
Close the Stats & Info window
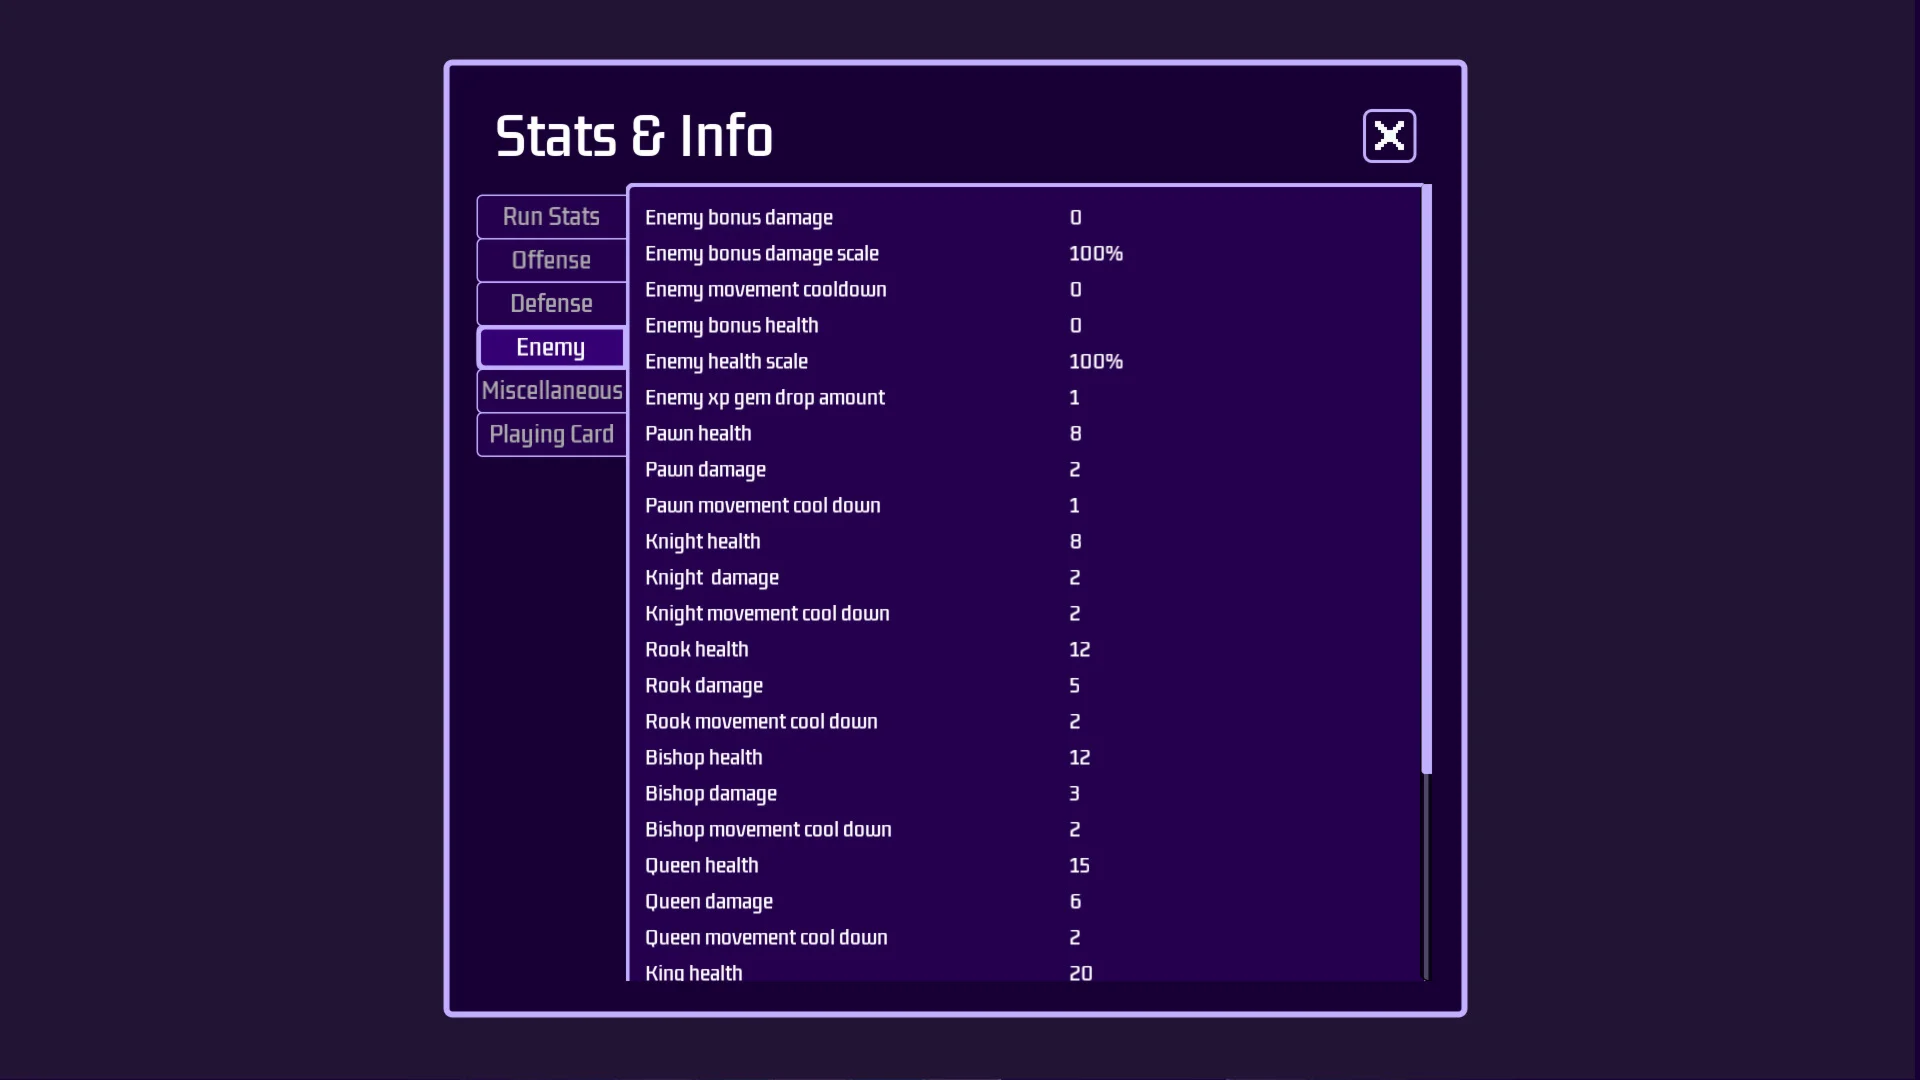(1389, 136)
